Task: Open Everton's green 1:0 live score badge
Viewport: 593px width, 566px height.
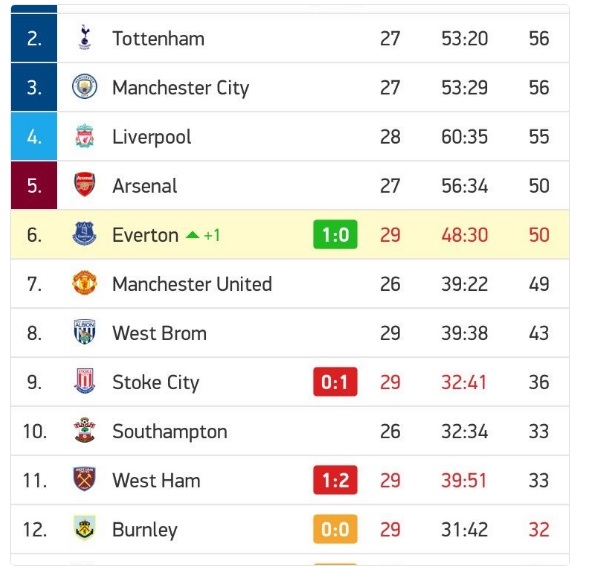Action: [335, 234]
